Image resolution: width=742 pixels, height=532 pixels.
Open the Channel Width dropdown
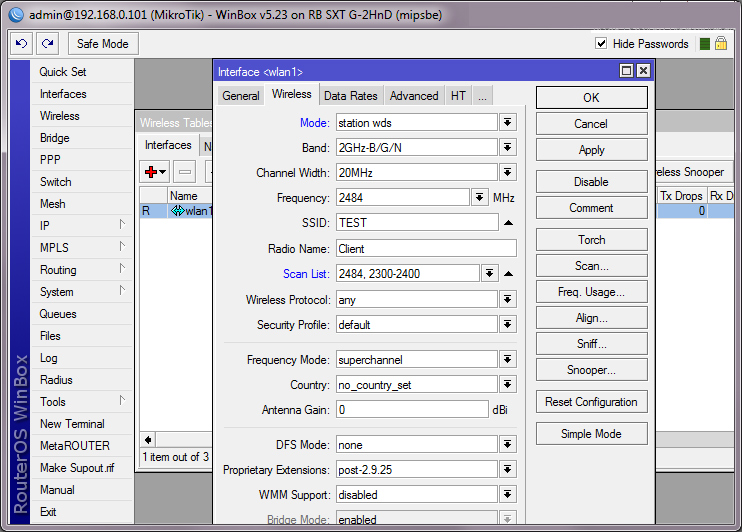[507, 172]
